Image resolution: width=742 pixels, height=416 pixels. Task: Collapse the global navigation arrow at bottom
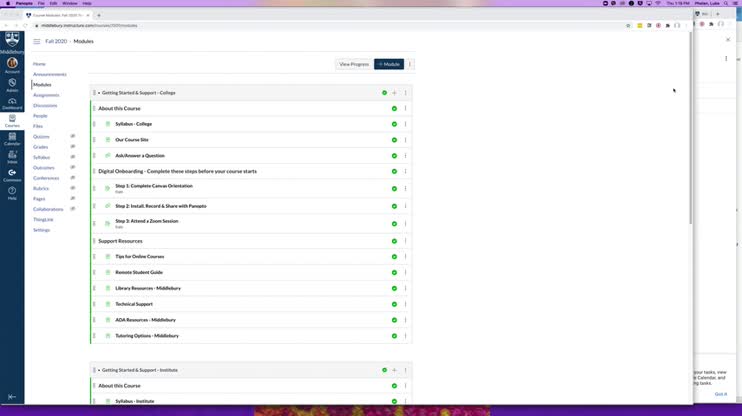[x=12, y=397]
